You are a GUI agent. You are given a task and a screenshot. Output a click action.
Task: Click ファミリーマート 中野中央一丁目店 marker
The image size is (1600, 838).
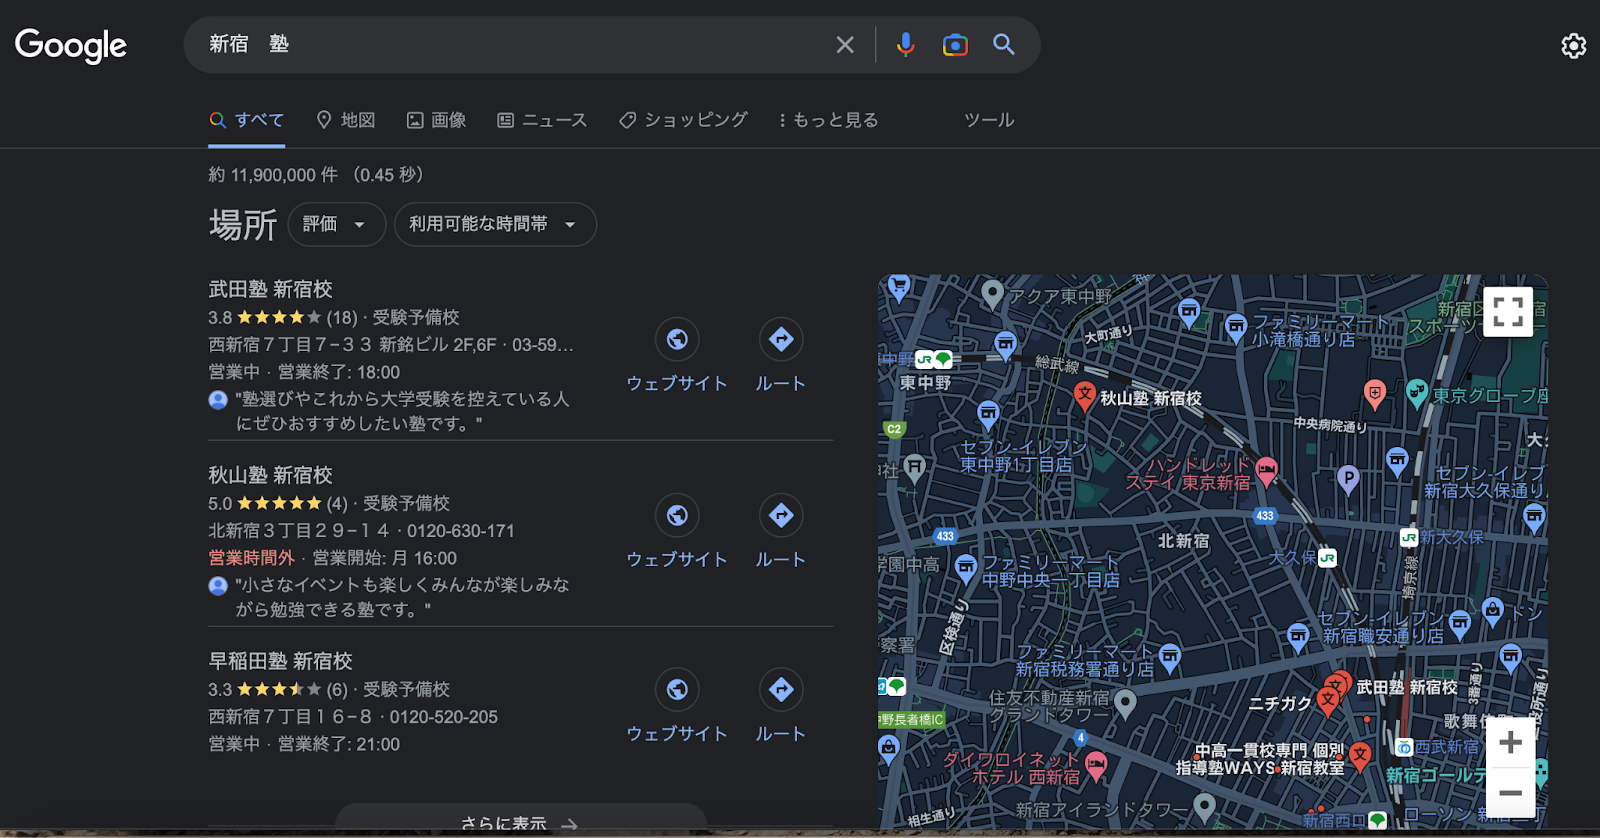pyautogui.click(x=965, y=569)
